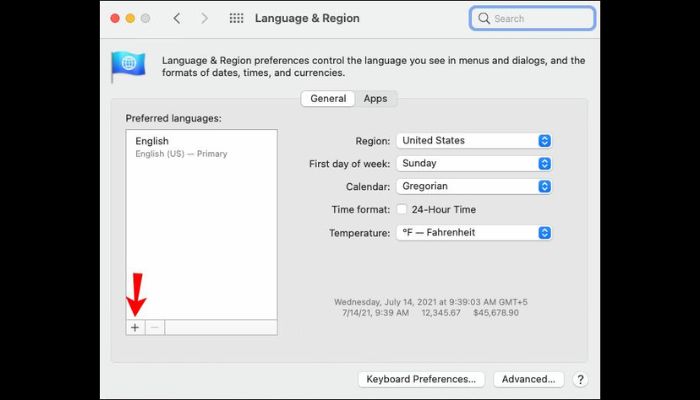This screenshot has height=400, width=700.
Task: Open the Temperature dropdown
Action: (x=474, y=233)
